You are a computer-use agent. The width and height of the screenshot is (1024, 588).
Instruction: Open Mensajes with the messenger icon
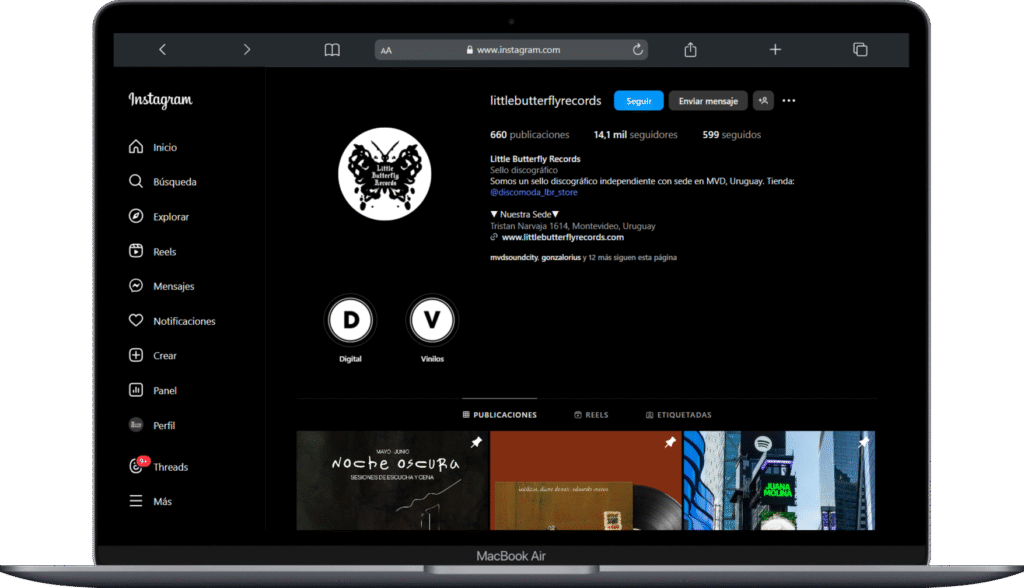pyautogui.click(x=136, y=286)
